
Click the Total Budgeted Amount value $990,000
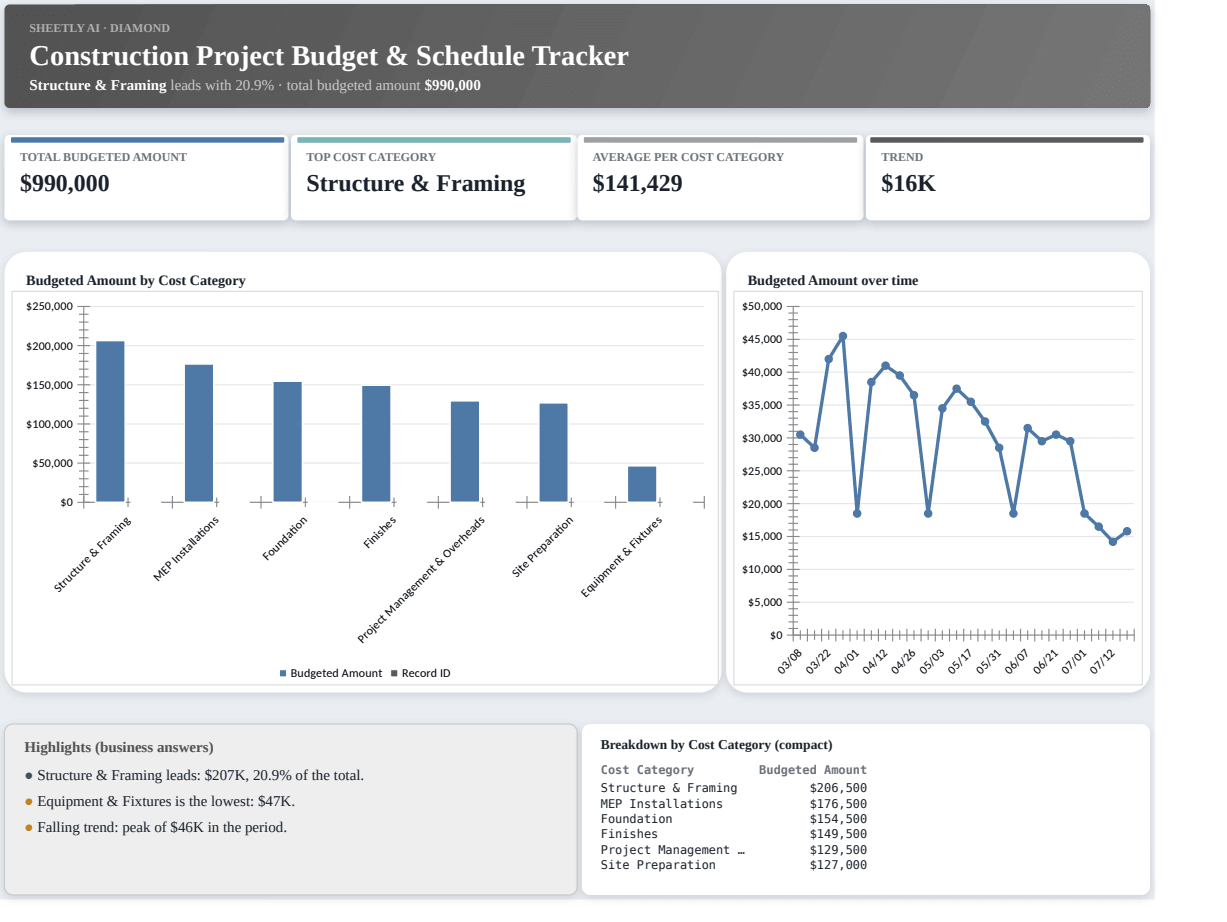(65, 184)
